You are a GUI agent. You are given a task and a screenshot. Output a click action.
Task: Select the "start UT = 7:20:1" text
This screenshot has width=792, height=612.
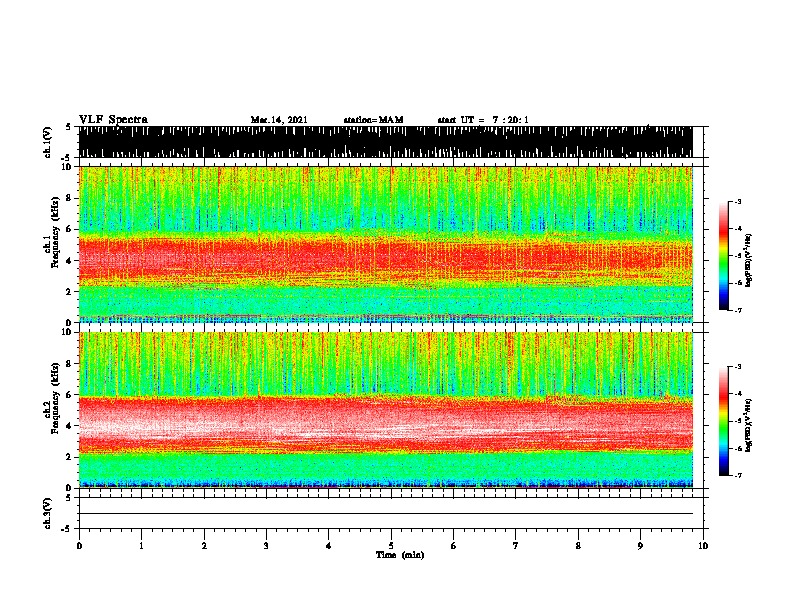tap(483, 120)
